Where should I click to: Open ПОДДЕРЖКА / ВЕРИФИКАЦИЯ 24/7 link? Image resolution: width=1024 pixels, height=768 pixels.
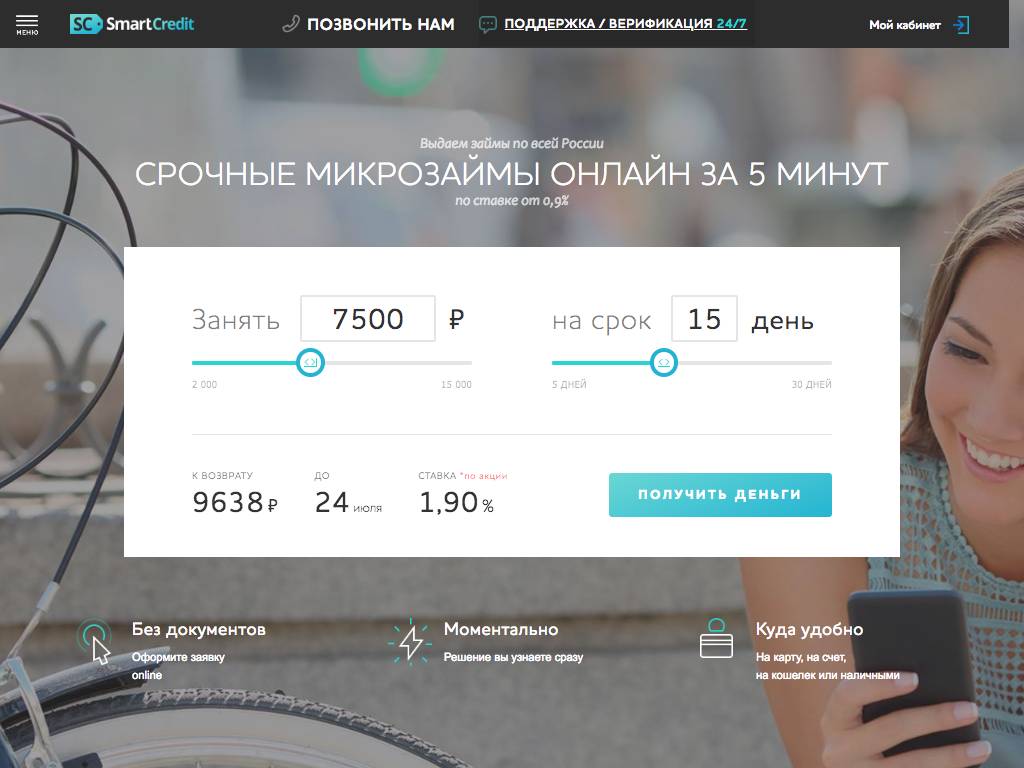pyautogui.click(x=626, y=24)
